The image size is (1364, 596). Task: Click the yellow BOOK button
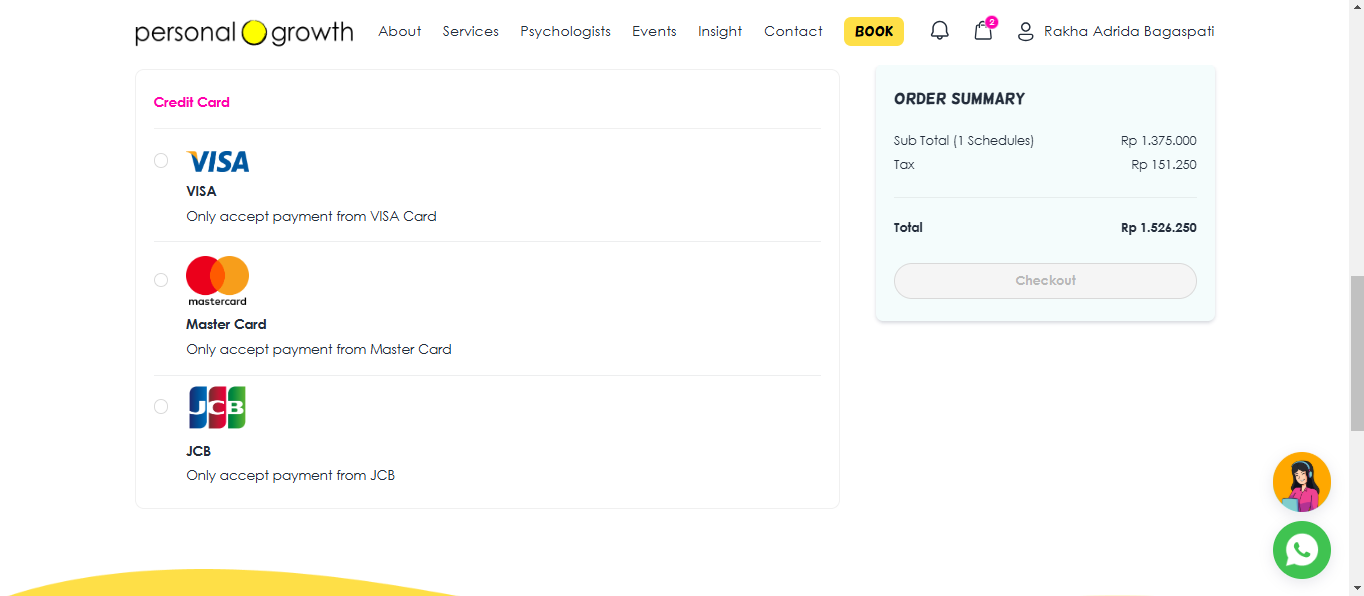point(874,31)
